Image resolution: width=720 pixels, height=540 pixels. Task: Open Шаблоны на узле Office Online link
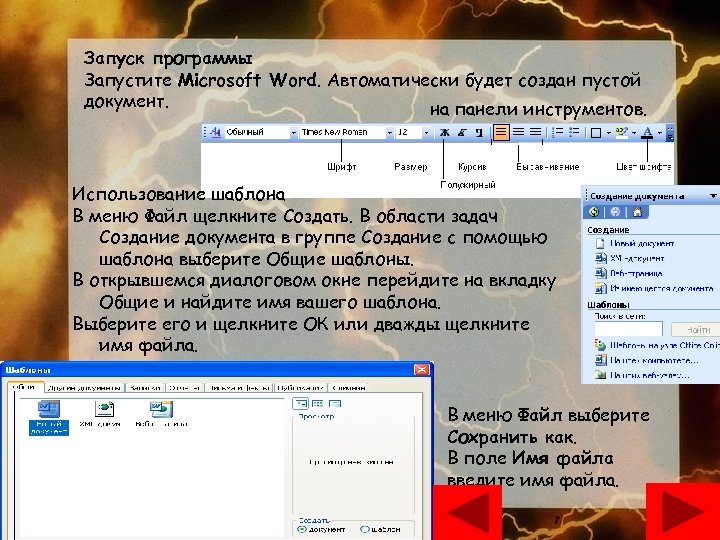664,345
